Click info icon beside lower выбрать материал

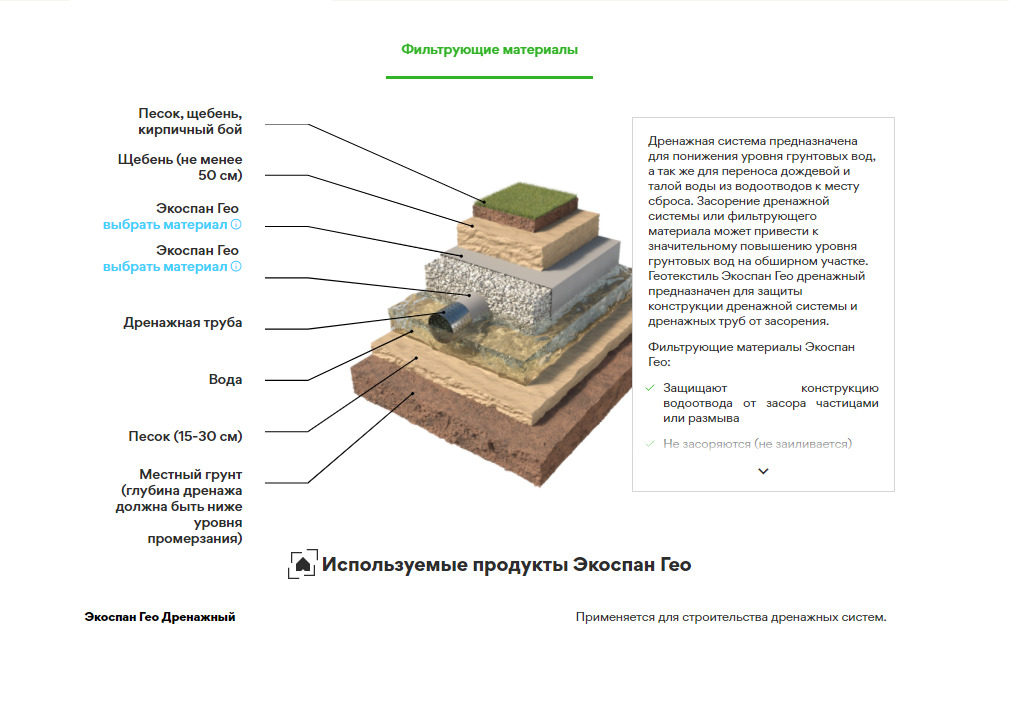click(236, 267)
